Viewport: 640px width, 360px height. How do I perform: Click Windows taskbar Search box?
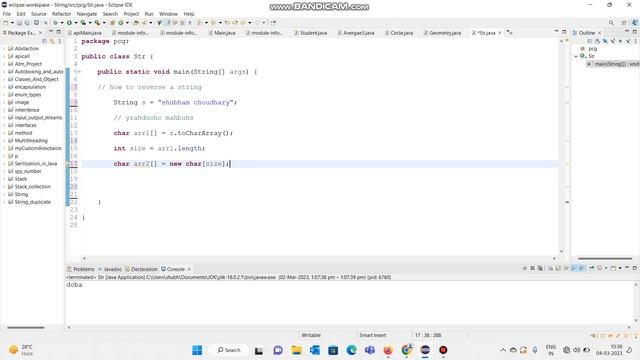pos(229,350)
